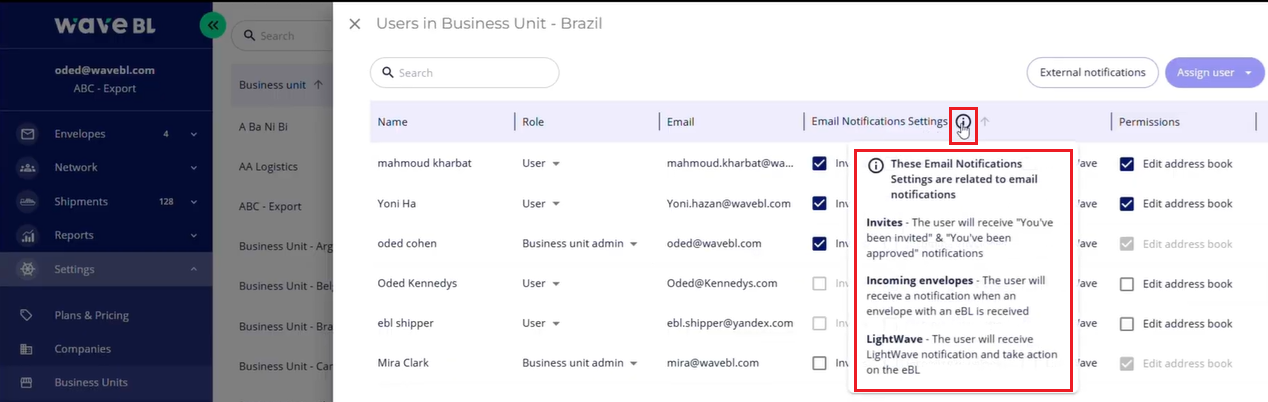Check Invites box for Mira Clark
The width and height of the screenshot is (1268, 402).
[x=820, y=363]
